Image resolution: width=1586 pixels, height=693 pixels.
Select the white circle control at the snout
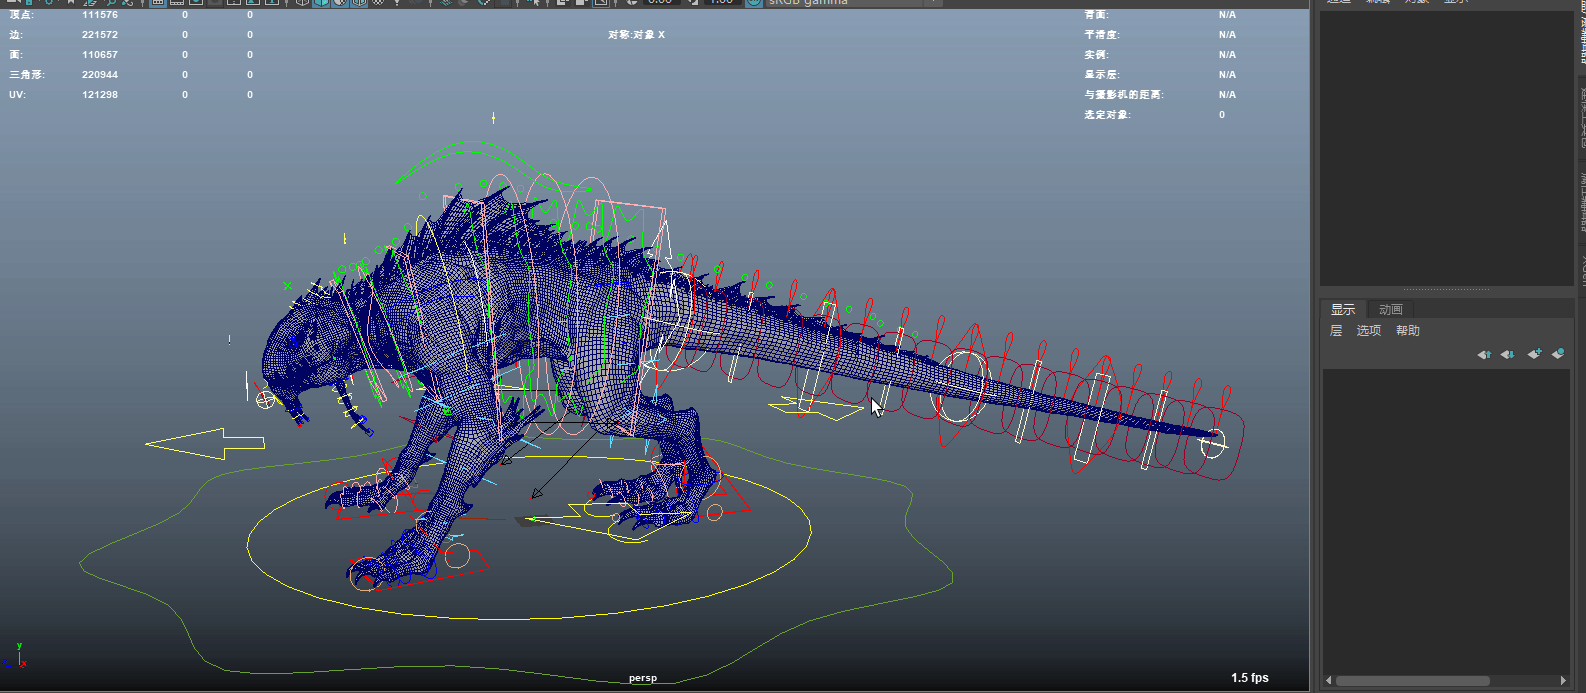[266, 400]
